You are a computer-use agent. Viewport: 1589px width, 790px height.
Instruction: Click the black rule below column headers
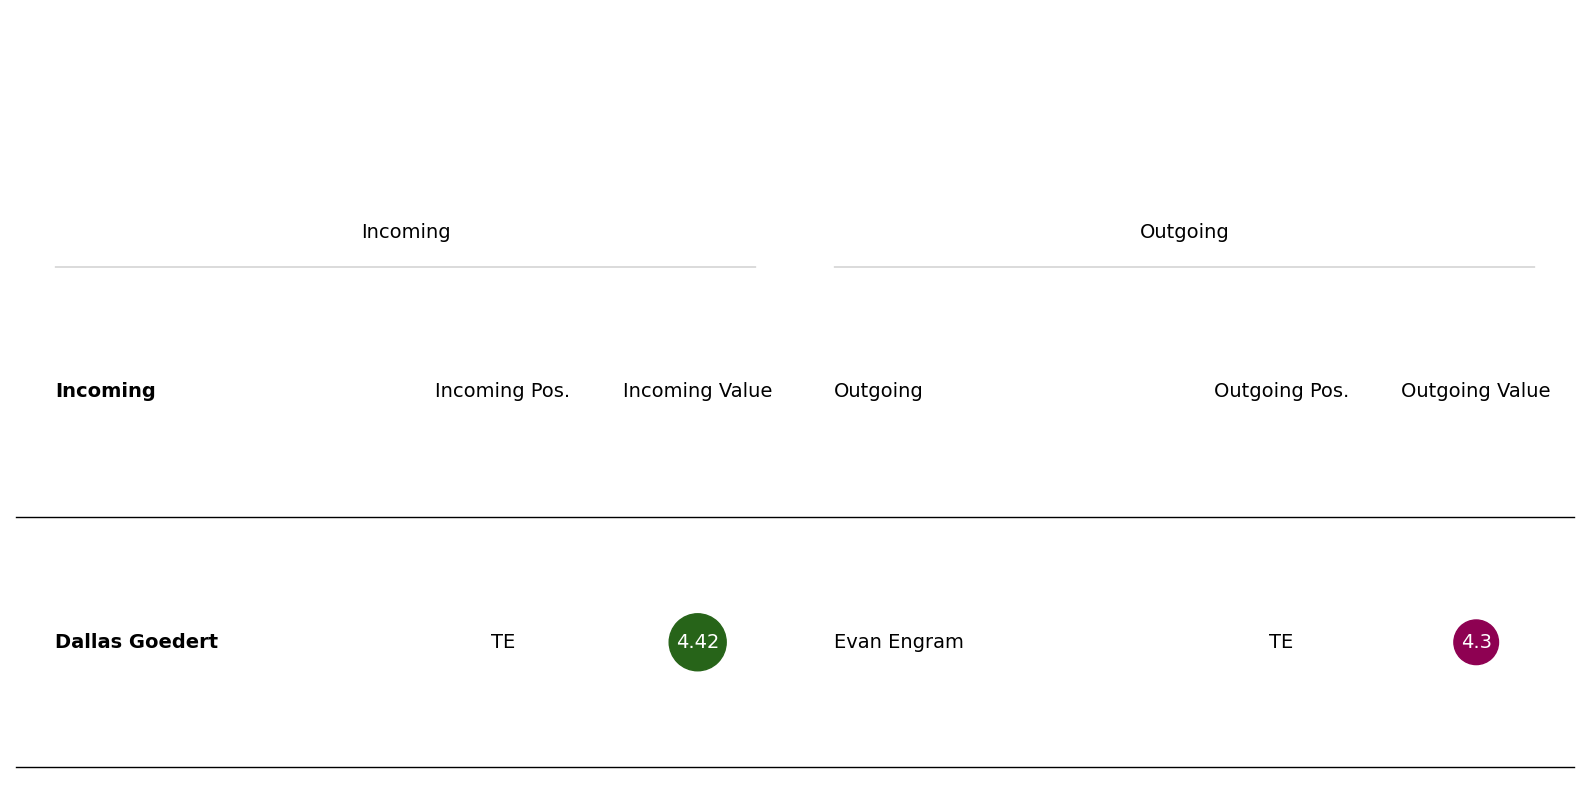click(x=795, y=517)
